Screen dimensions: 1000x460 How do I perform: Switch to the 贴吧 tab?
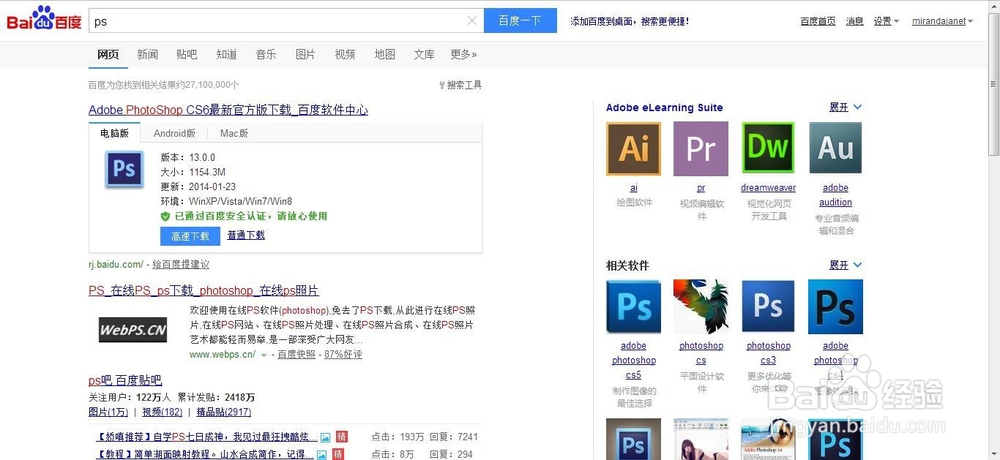pos(187,54)
